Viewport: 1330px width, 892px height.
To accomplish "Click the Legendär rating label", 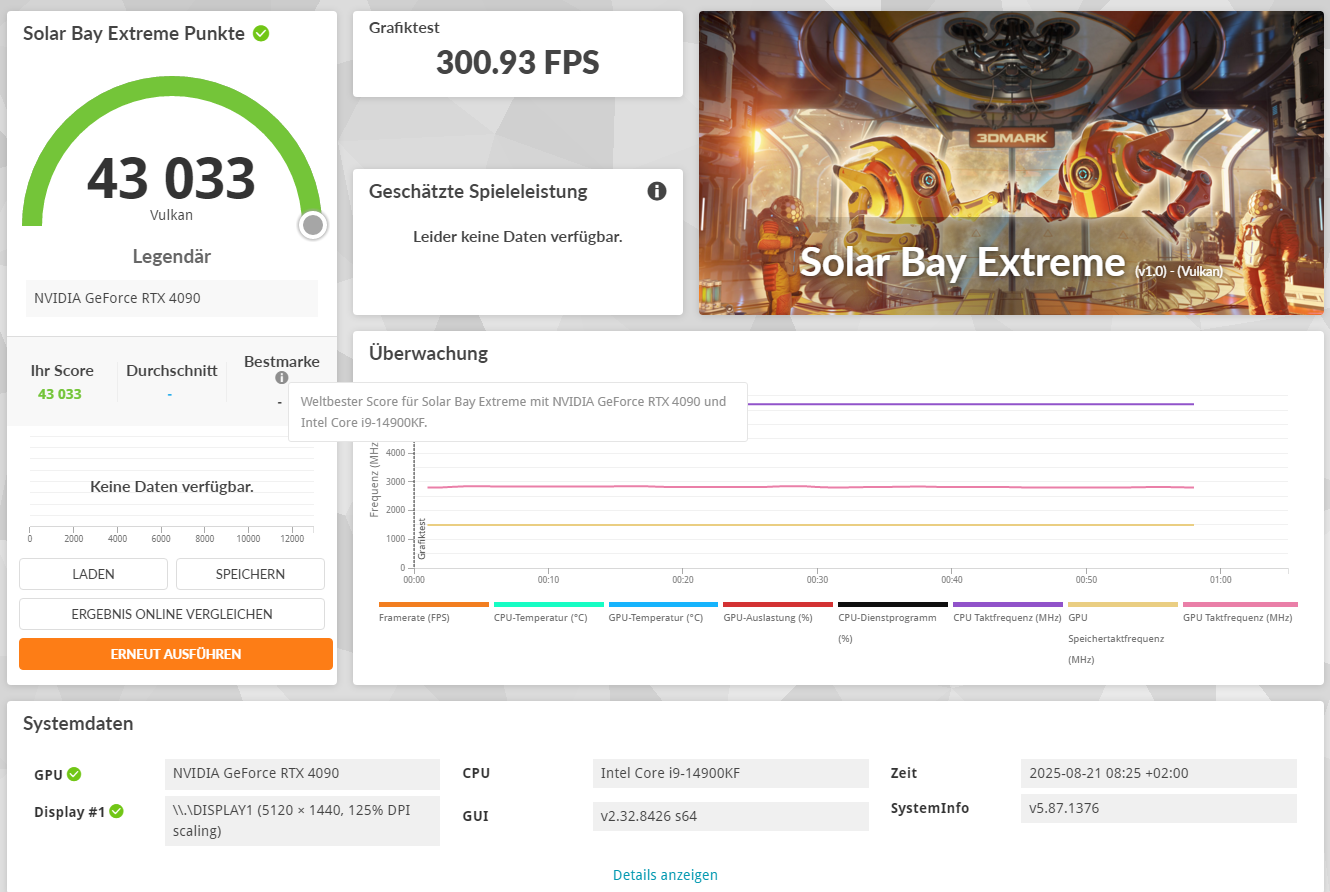I will 172,256.
